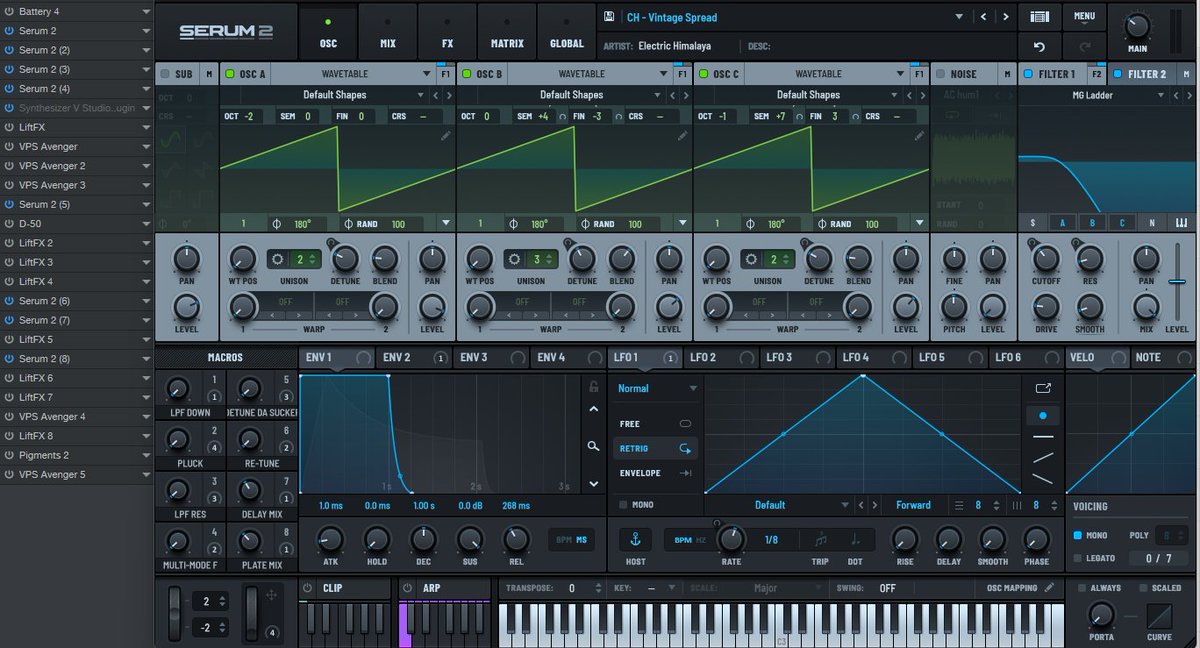Click the CLIP button
The height and width of the screenshot is (648, 1200).
[x=333, y=588]
